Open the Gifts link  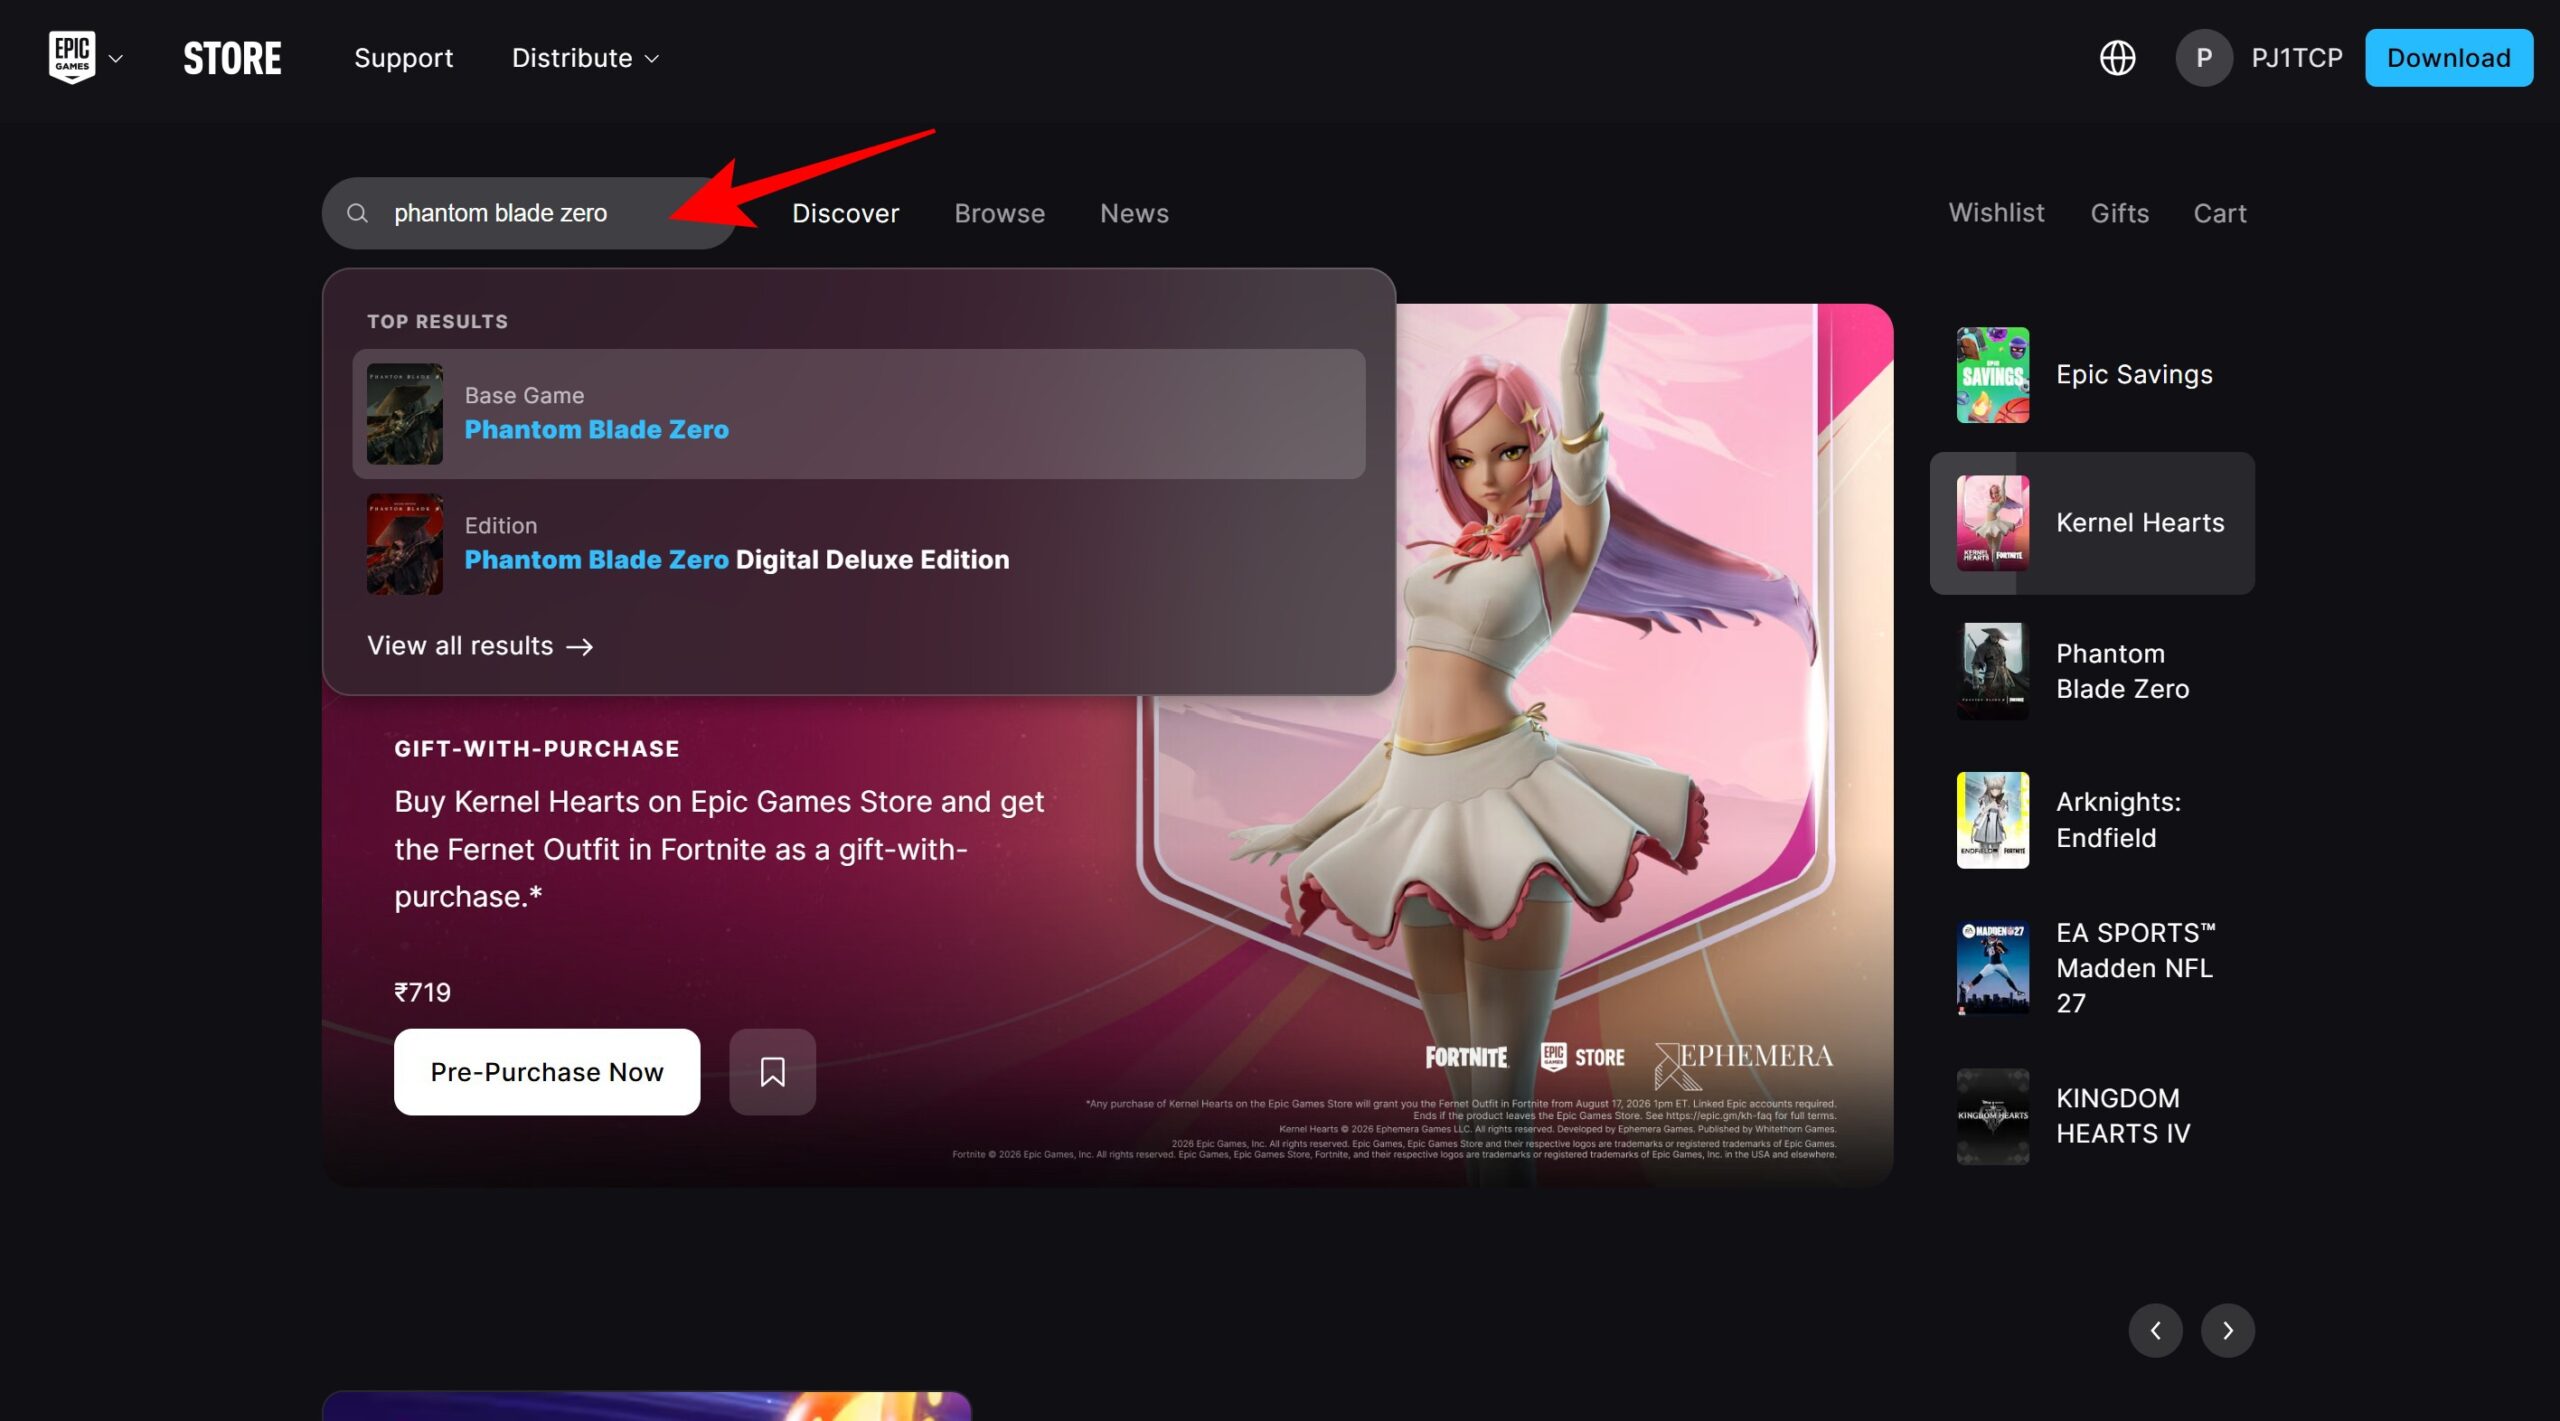point(2119,213)
